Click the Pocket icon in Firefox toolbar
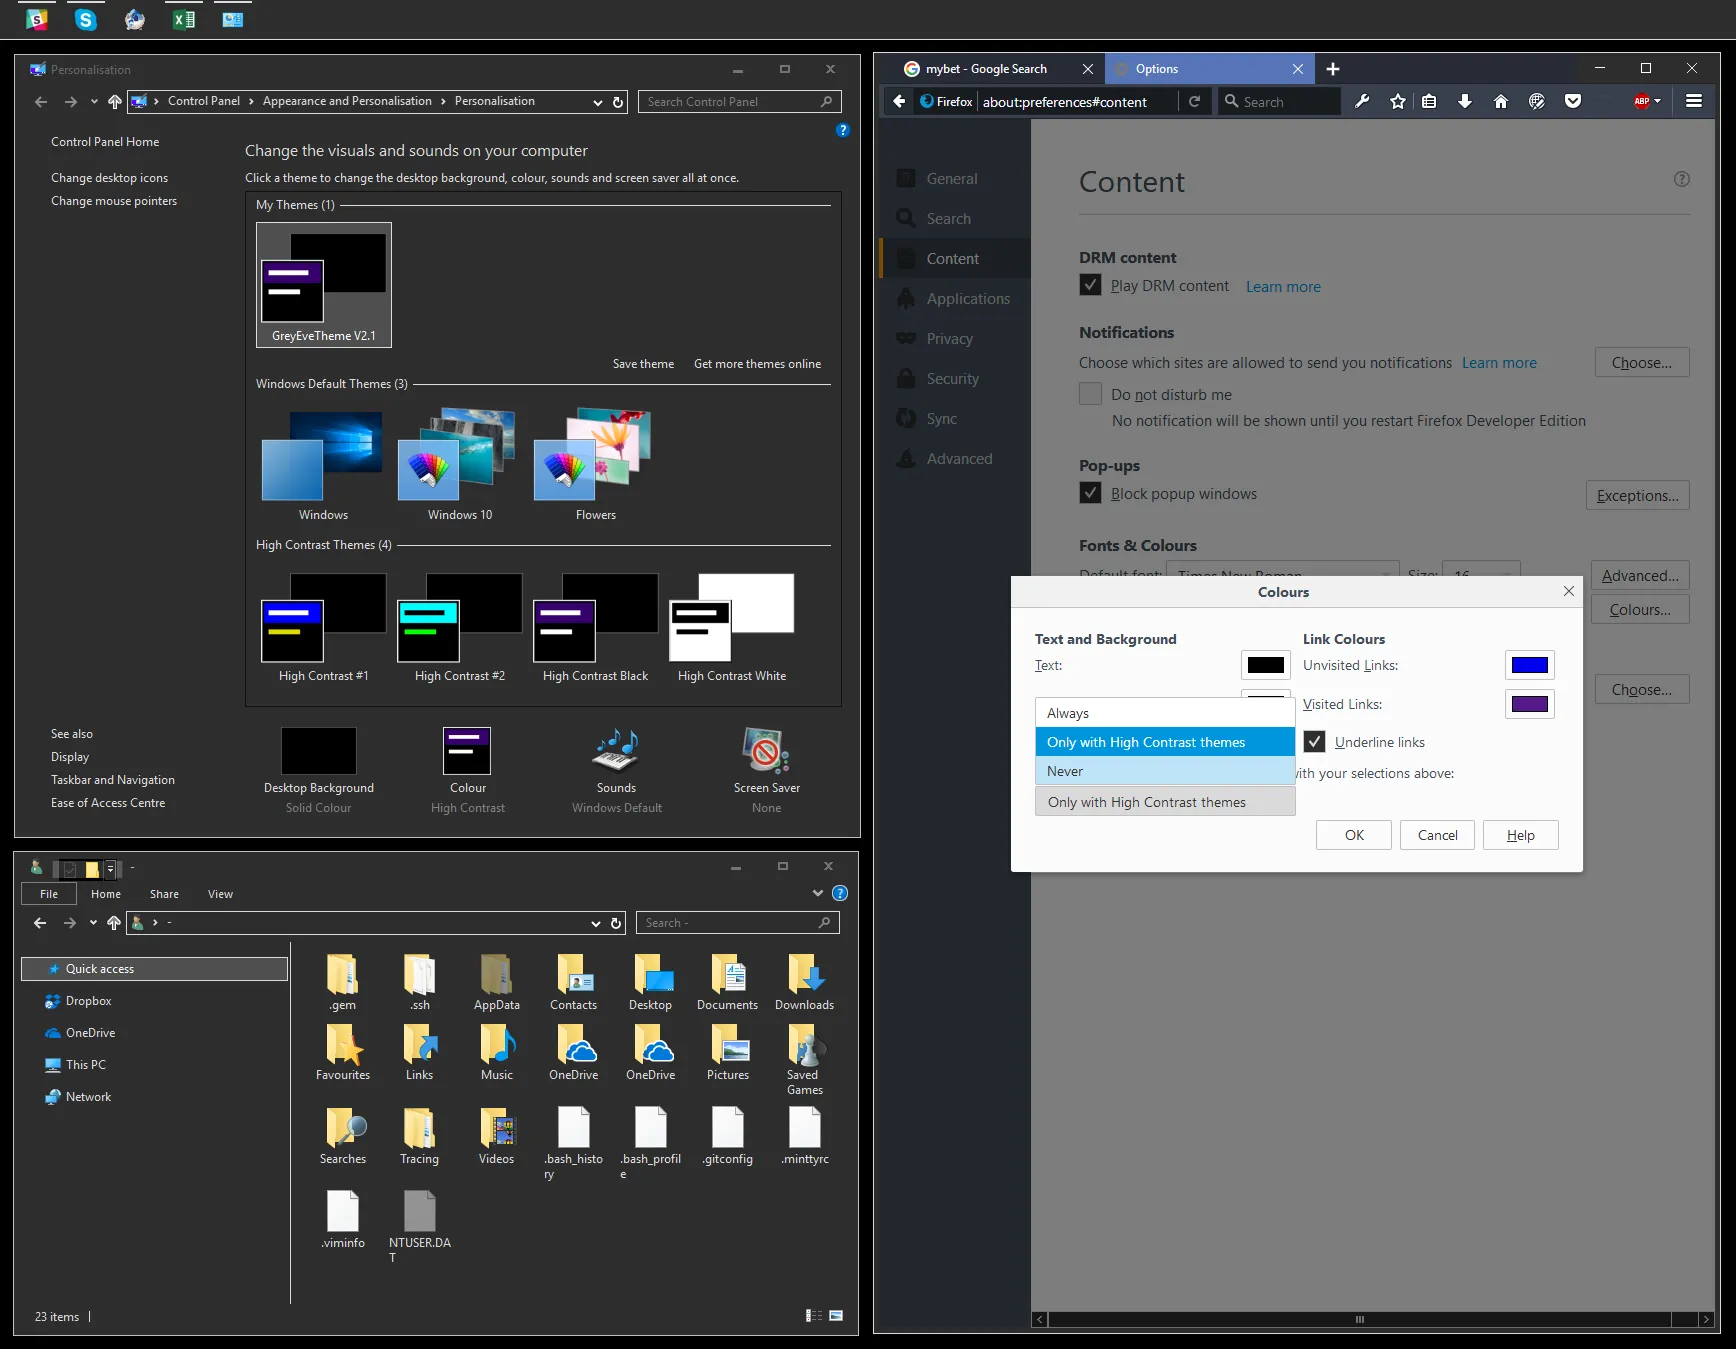 click(1573, 101)
